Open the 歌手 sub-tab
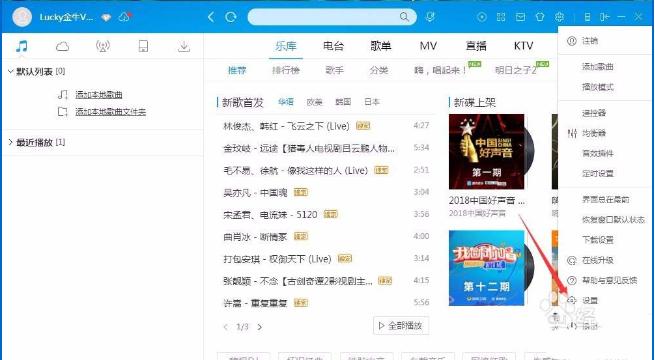The height and width of the screenshot is (360, 655). (334, 70)
